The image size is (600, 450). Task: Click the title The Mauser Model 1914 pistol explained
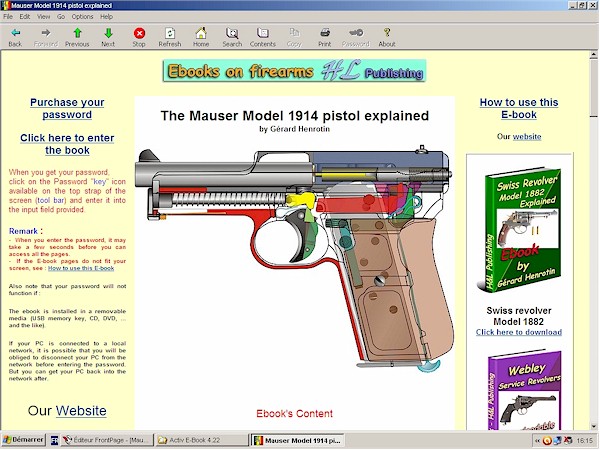click(294, 116)
